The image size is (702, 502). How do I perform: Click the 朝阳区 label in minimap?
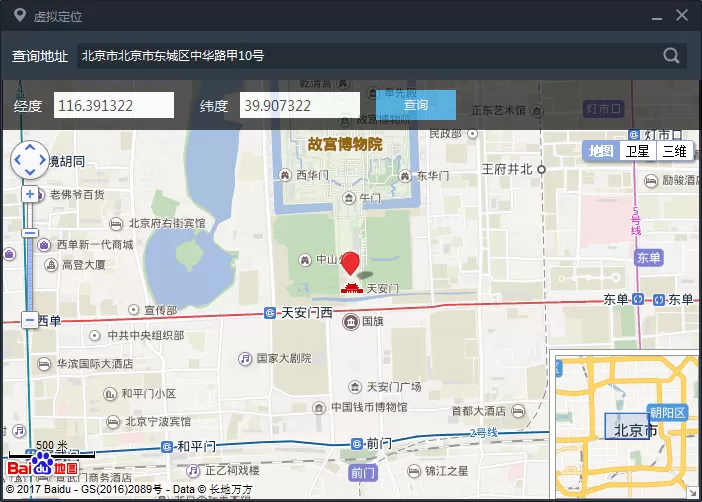667,412
